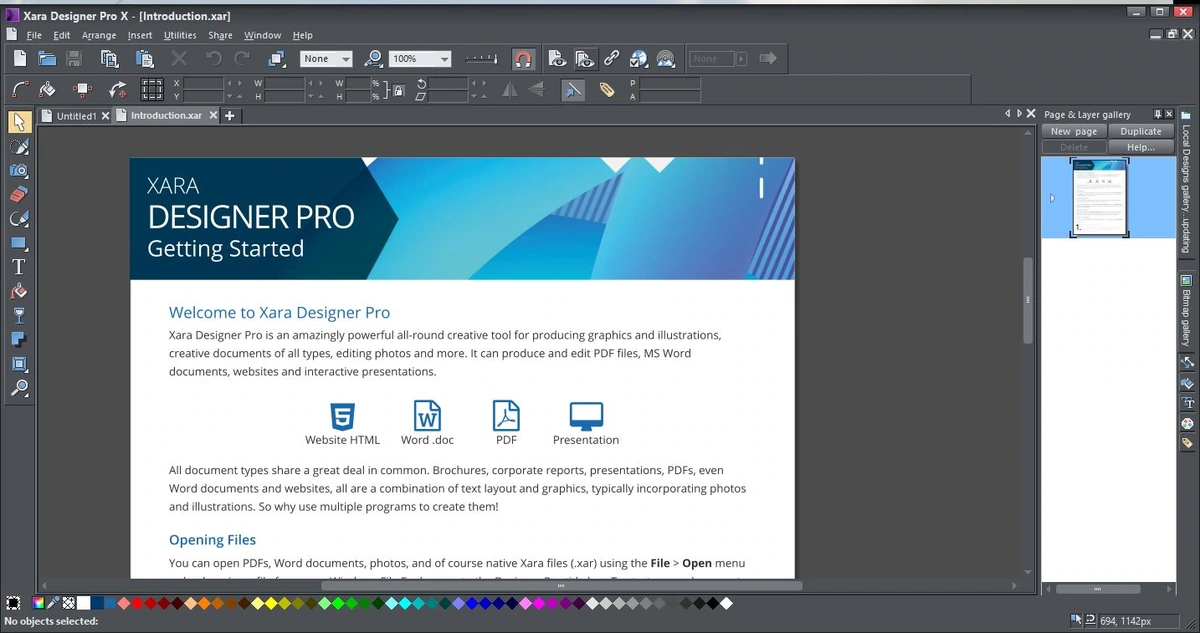Open the Bitmap gallery side tab
1200x633 pixels.
[x=1187, y=310]
